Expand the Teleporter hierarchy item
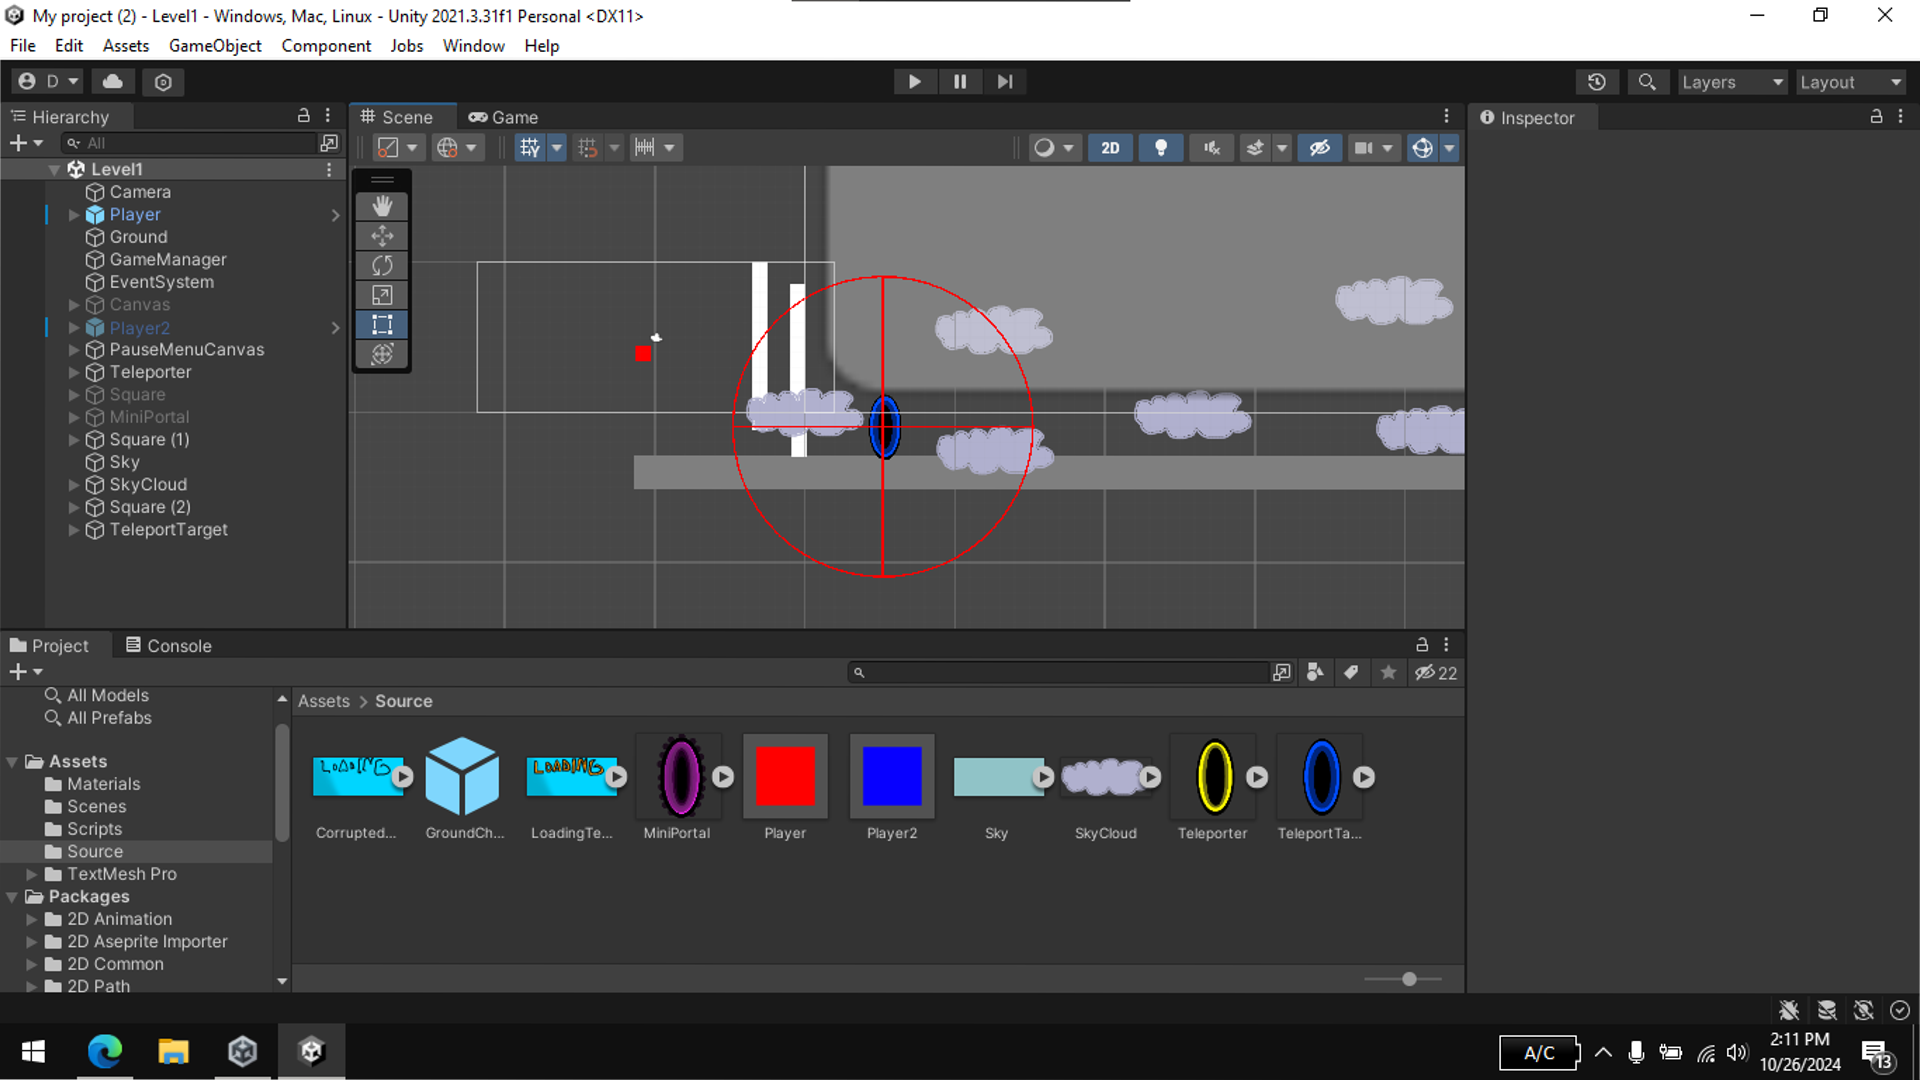 (x=73, y=372)
